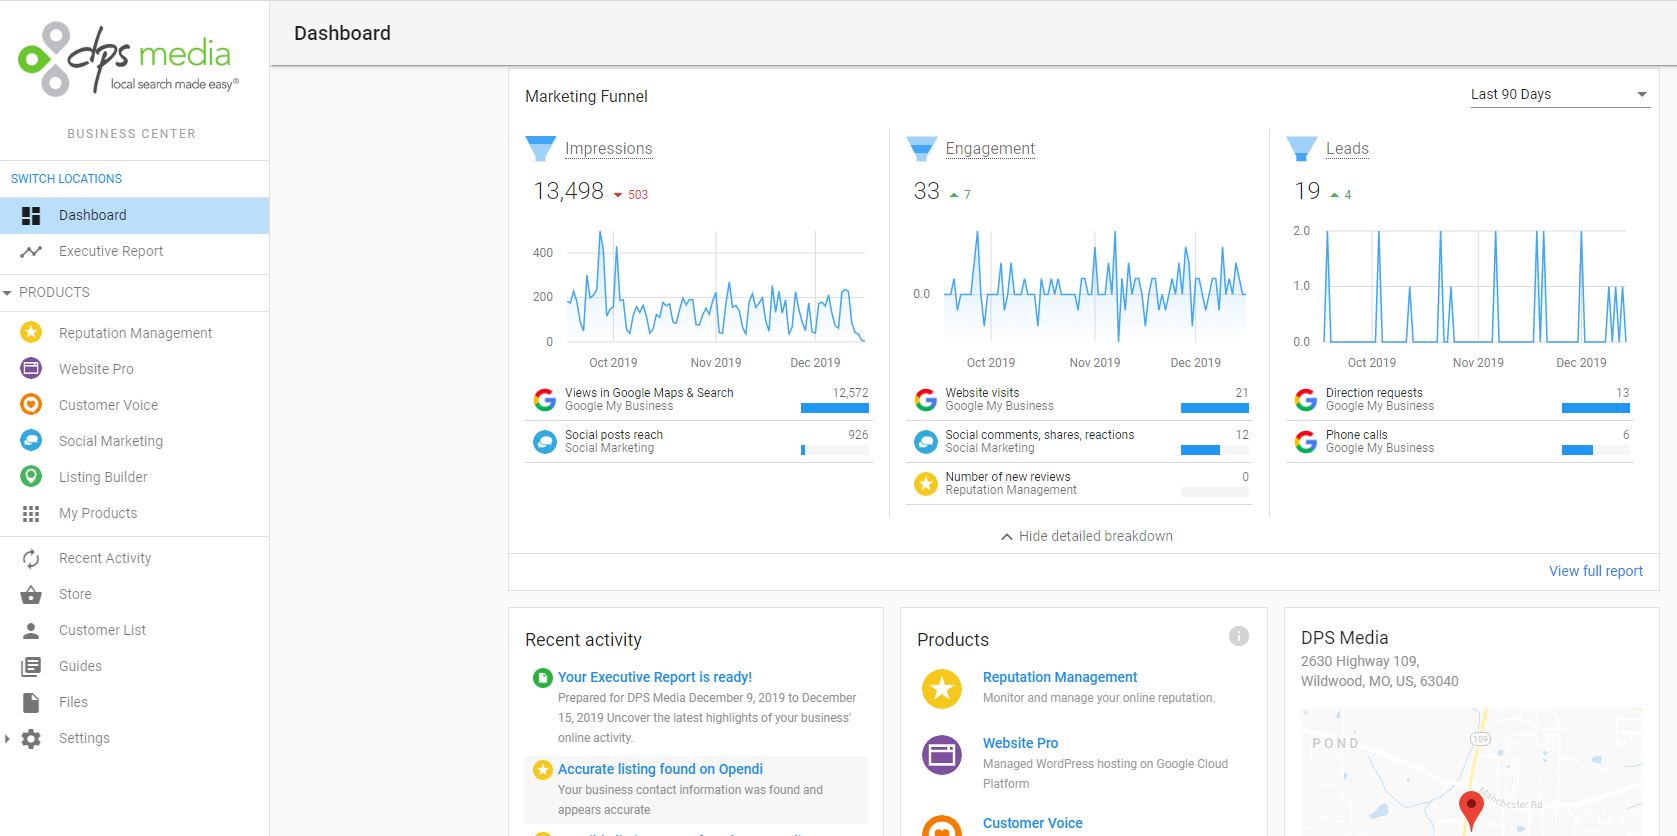Click the Listing Builder pin icon
The height and width of the screenshot is (836, 1677).
[x=31, y=476]
